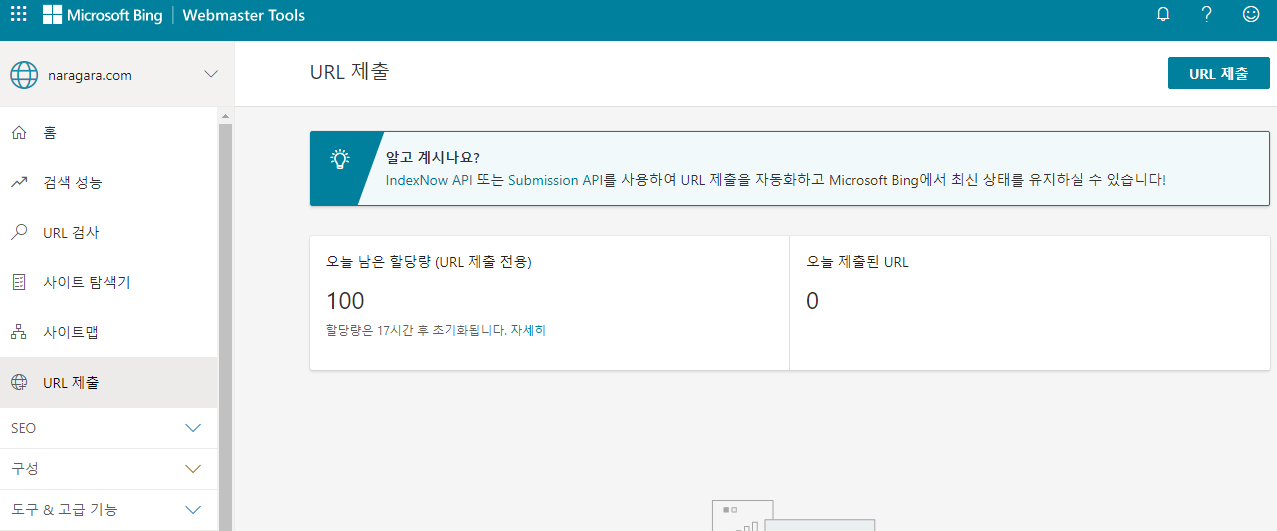Click the remaining quota value 100
The height and width of the screenshot is (531, 1277).
click(x=346, y=301)
